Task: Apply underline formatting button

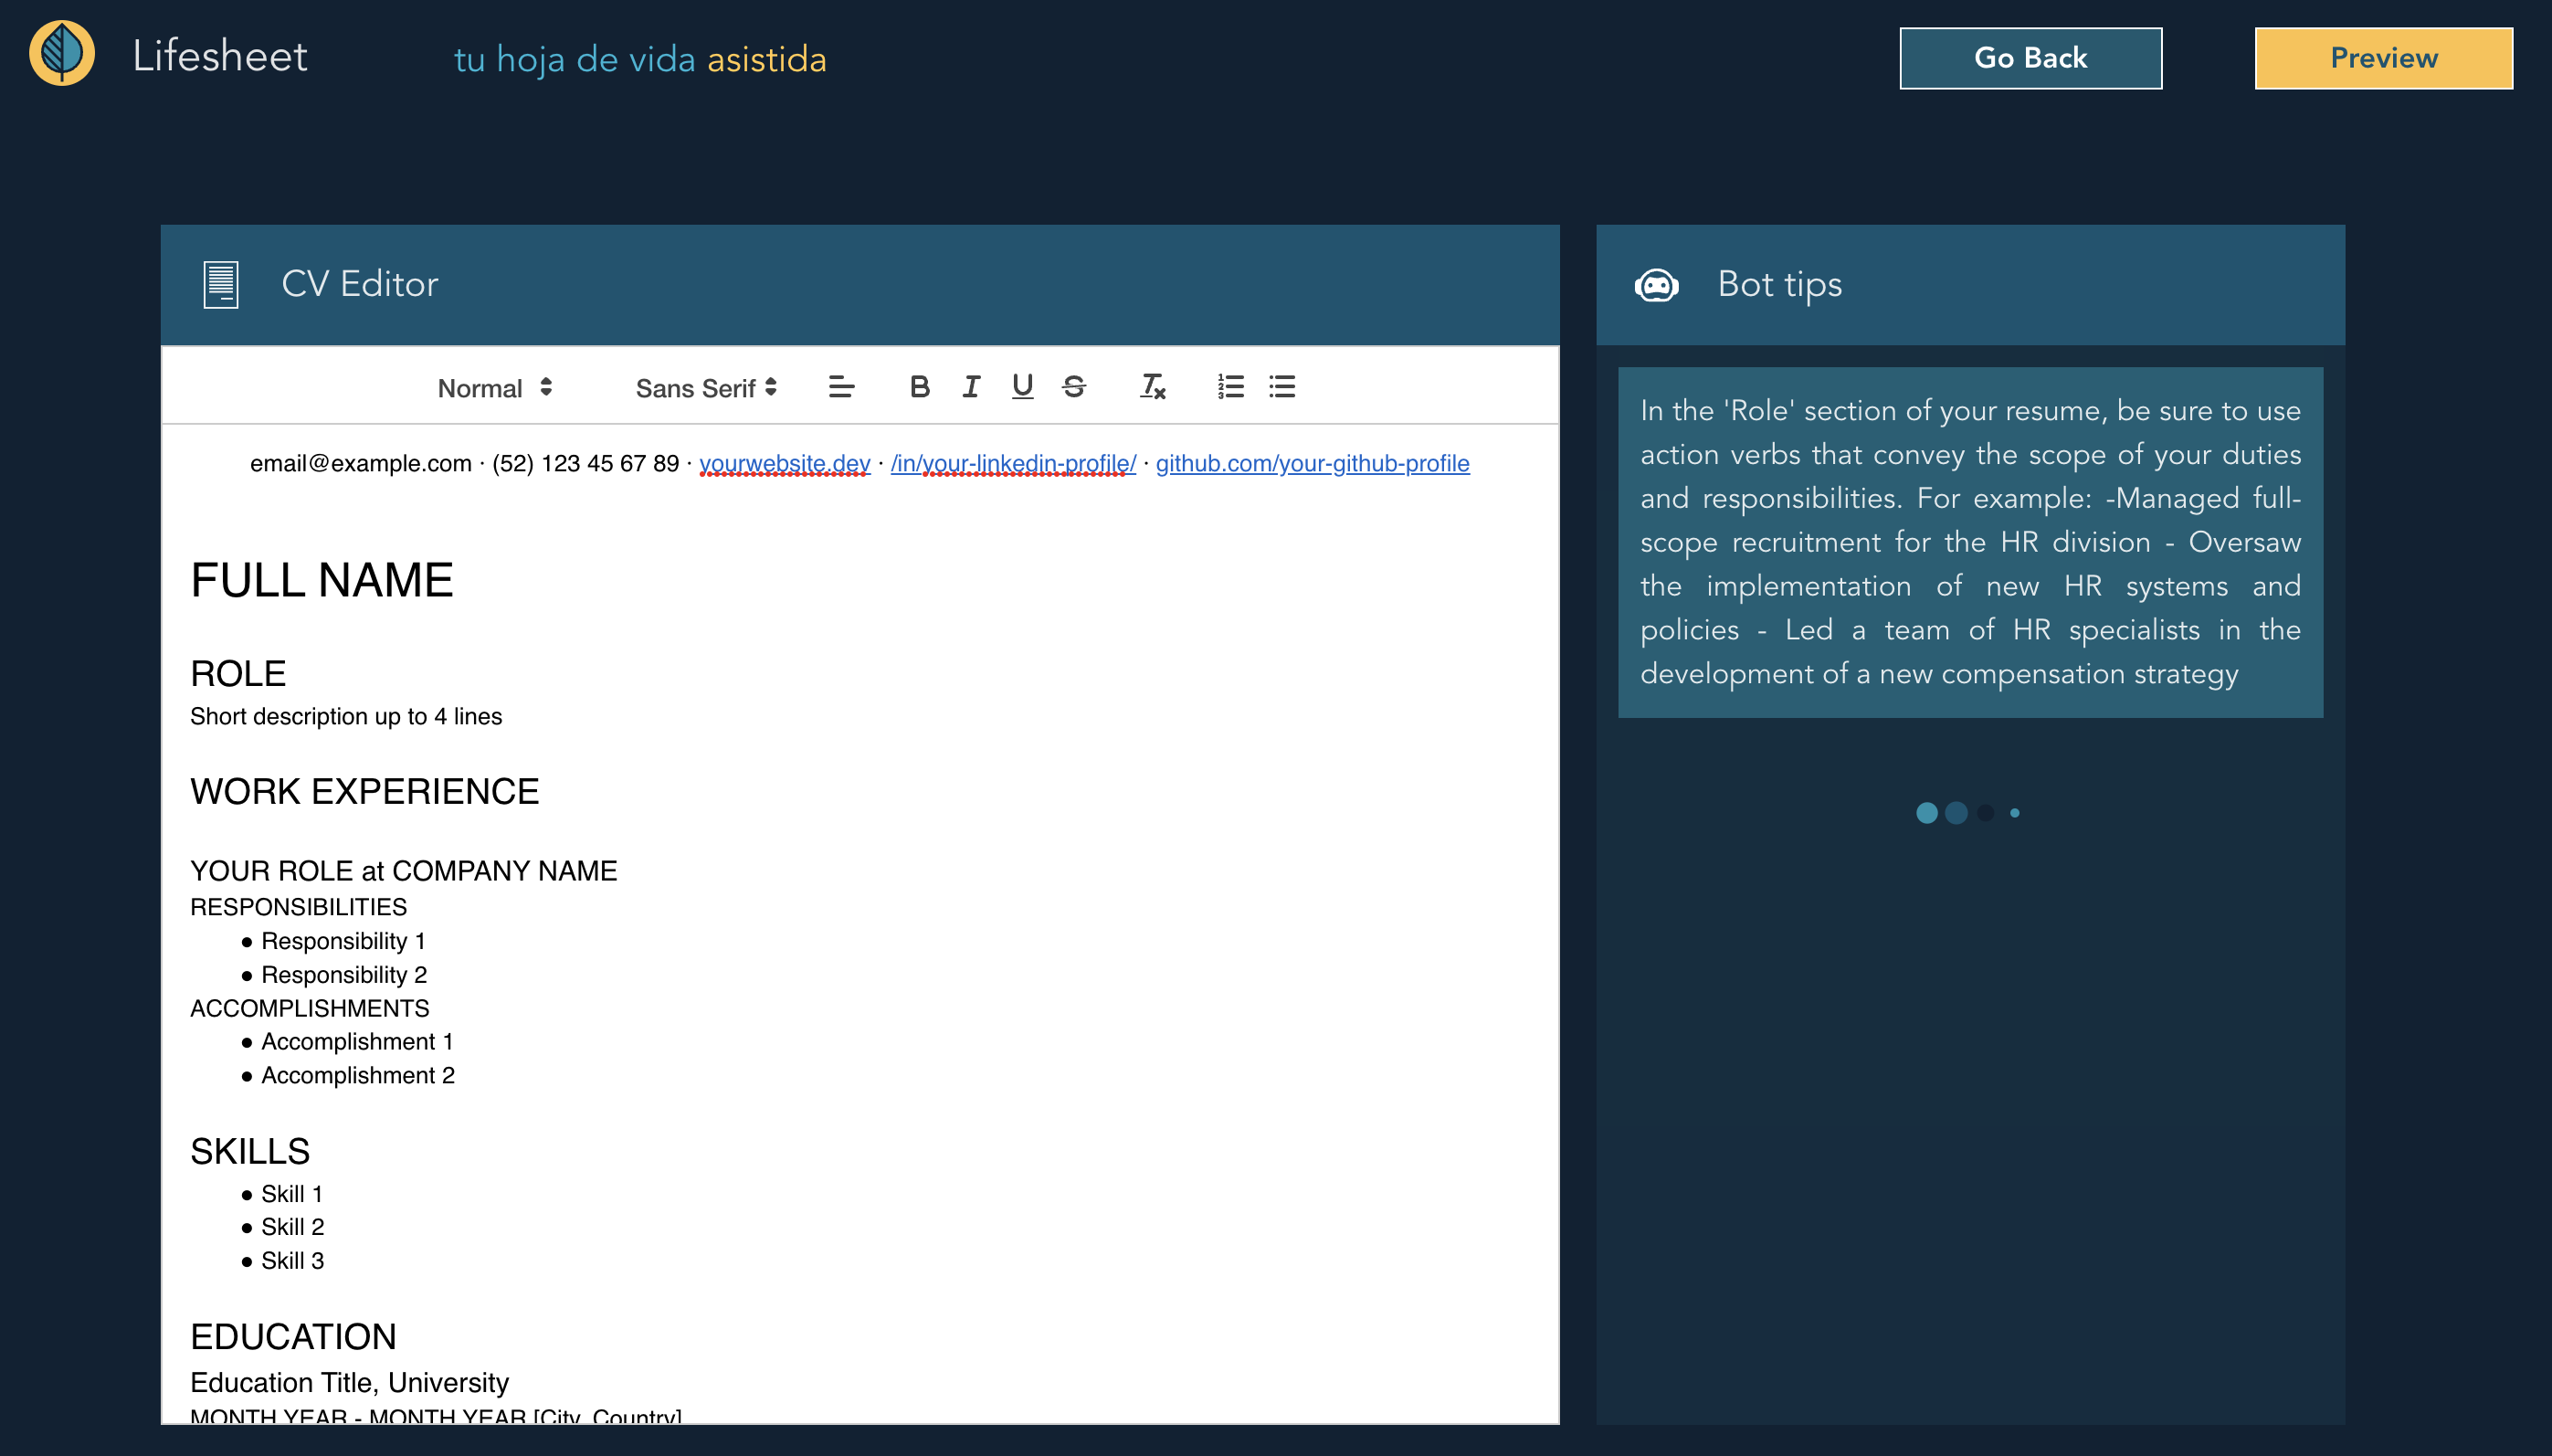Action: point(1022,387)
